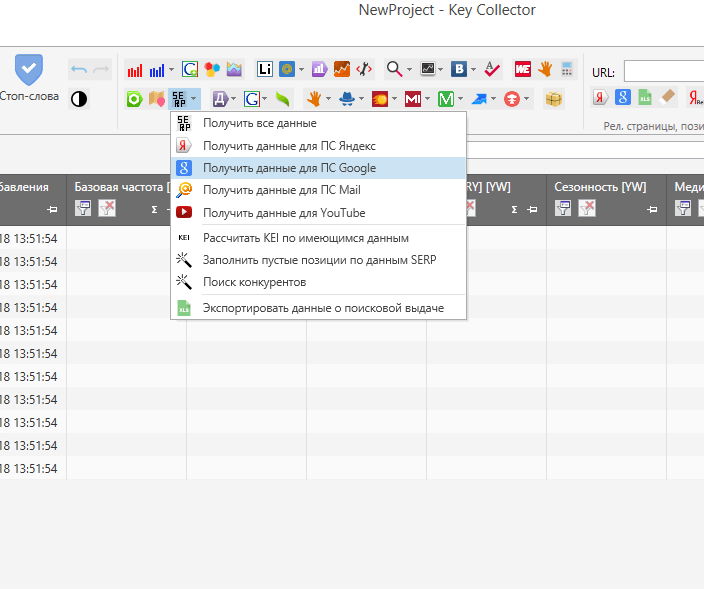The width and height of the screenshot is (704, 589).
Task: Click the red 'WE' toolbar icon
Action: tap(522, 69)
